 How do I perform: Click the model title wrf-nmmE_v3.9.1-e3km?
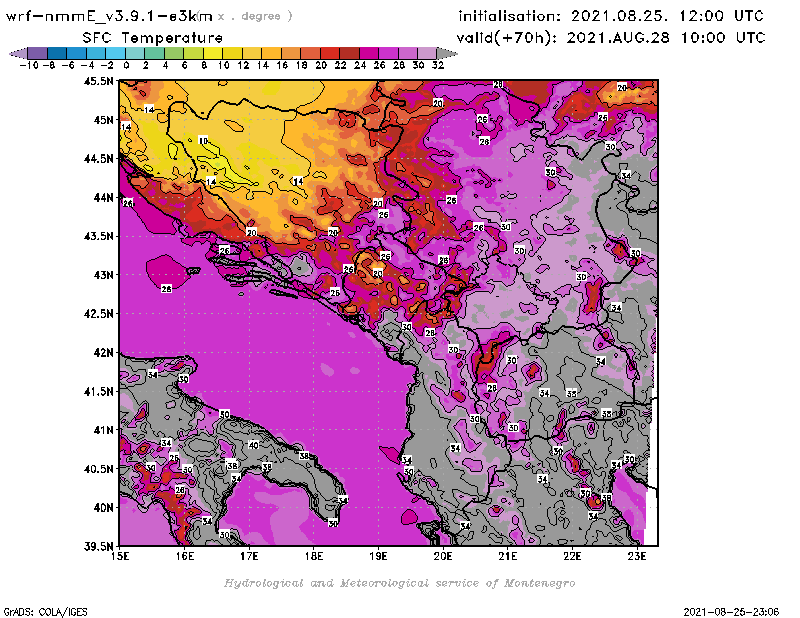tap(109, 16)
